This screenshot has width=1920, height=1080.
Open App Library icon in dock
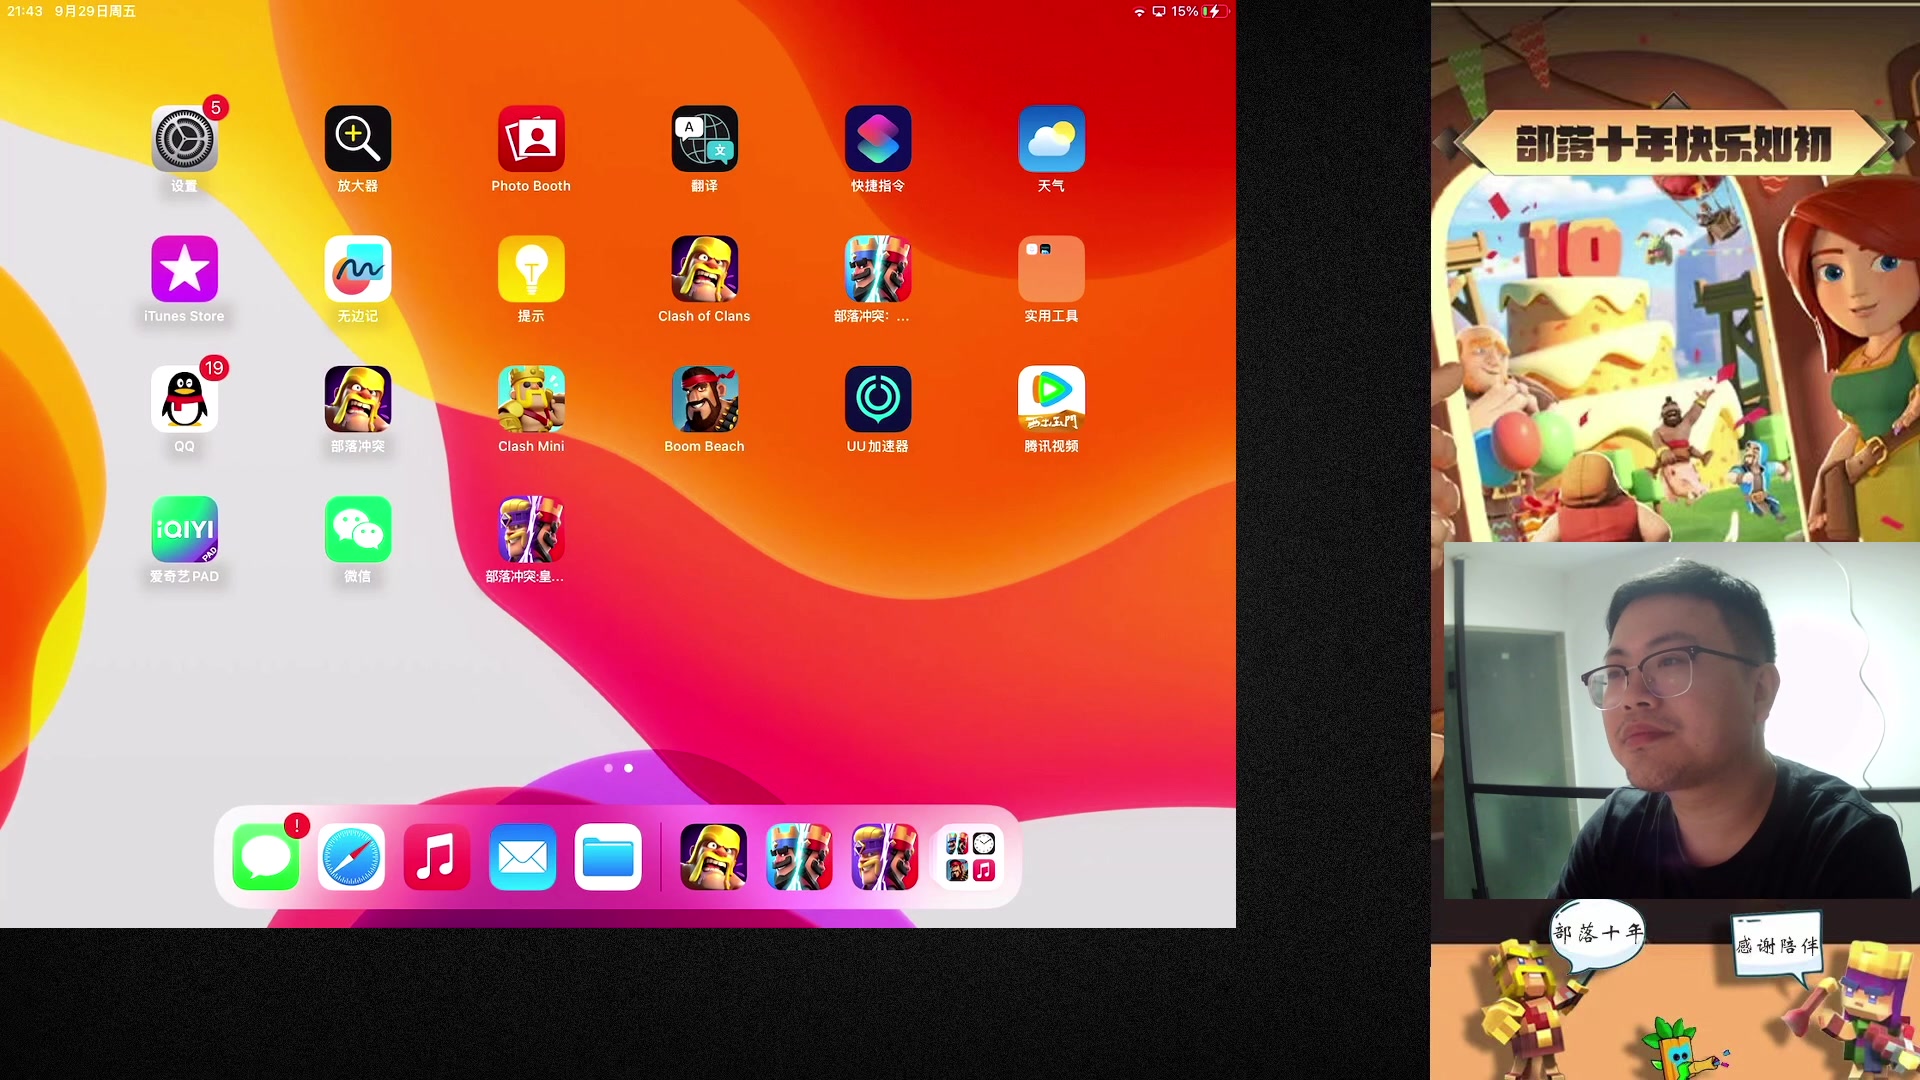click(970, 857)
